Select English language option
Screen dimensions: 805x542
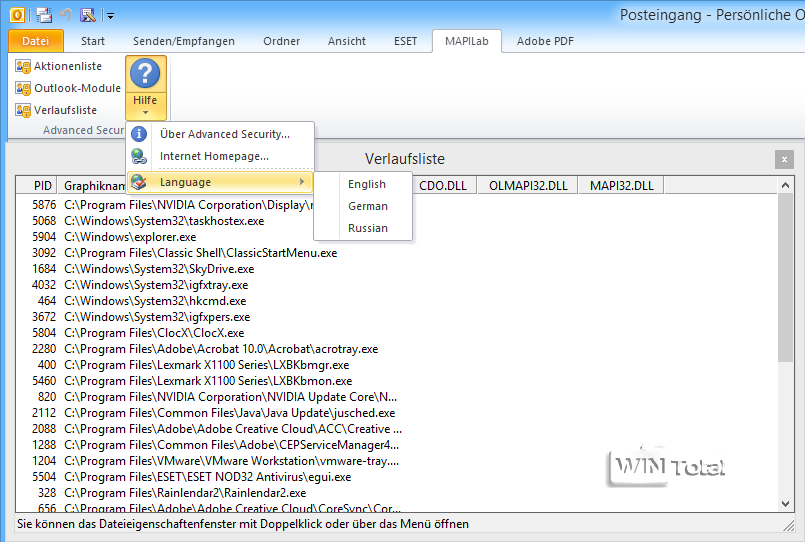[x=363, y=184]
